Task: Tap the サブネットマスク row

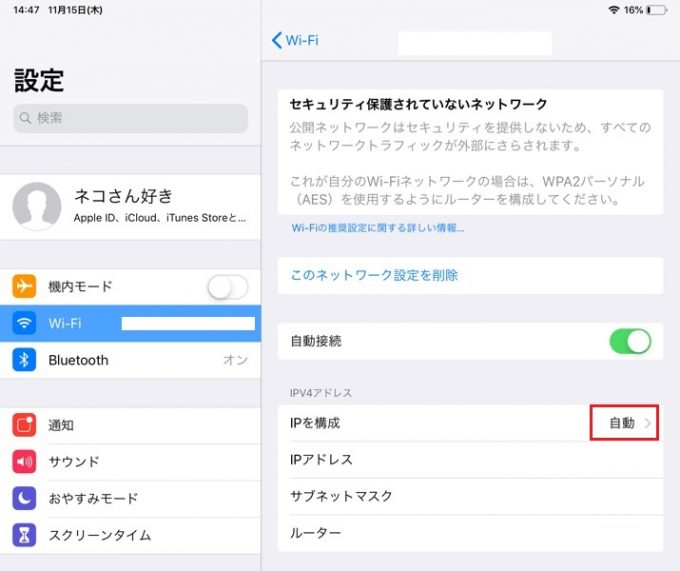Action: point(470,496)
